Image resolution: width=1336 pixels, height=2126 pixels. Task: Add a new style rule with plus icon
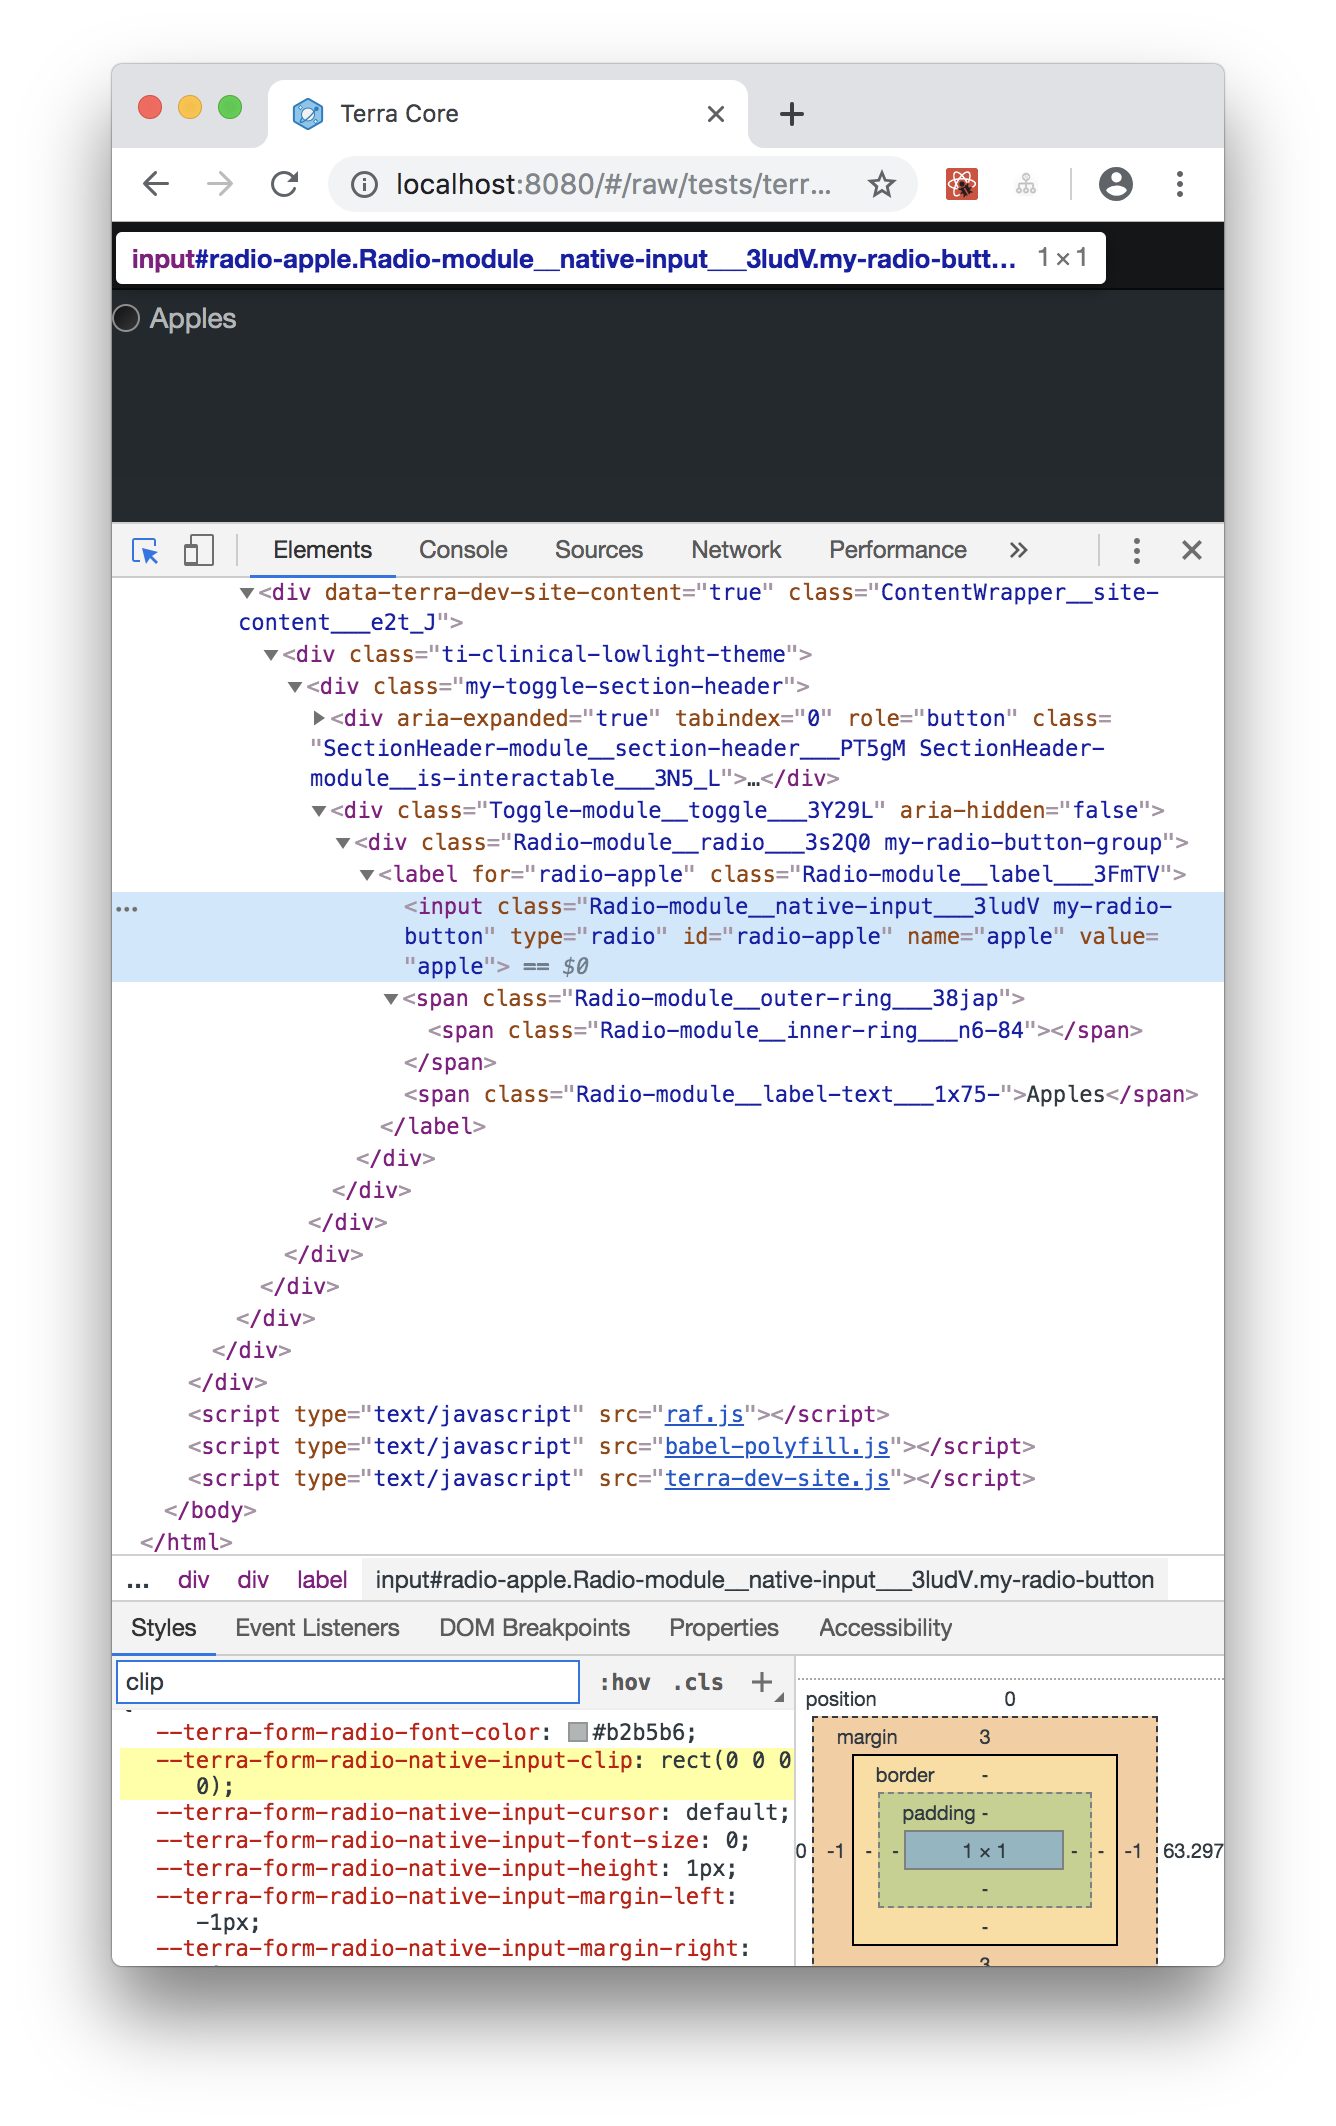coord(762,1682)
